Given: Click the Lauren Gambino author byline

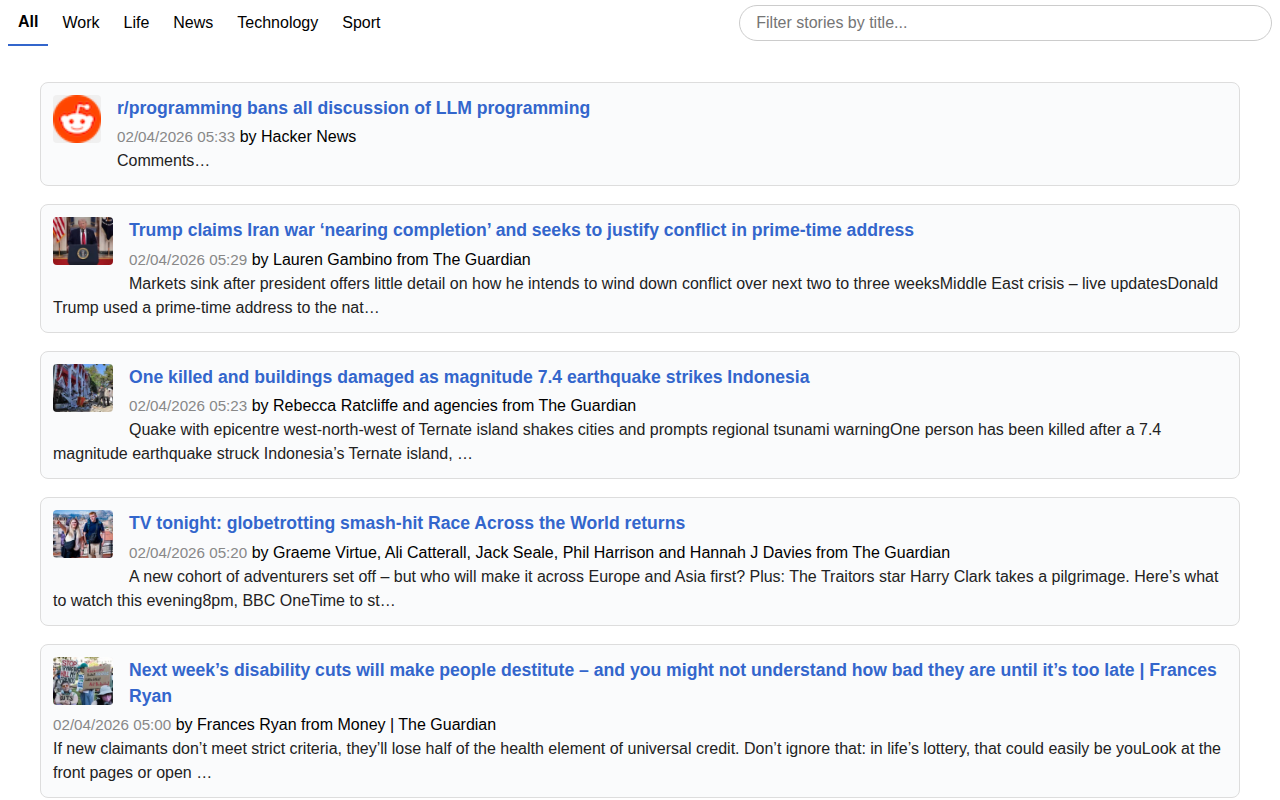Looking at the screenshot, I should click(332, 259).
